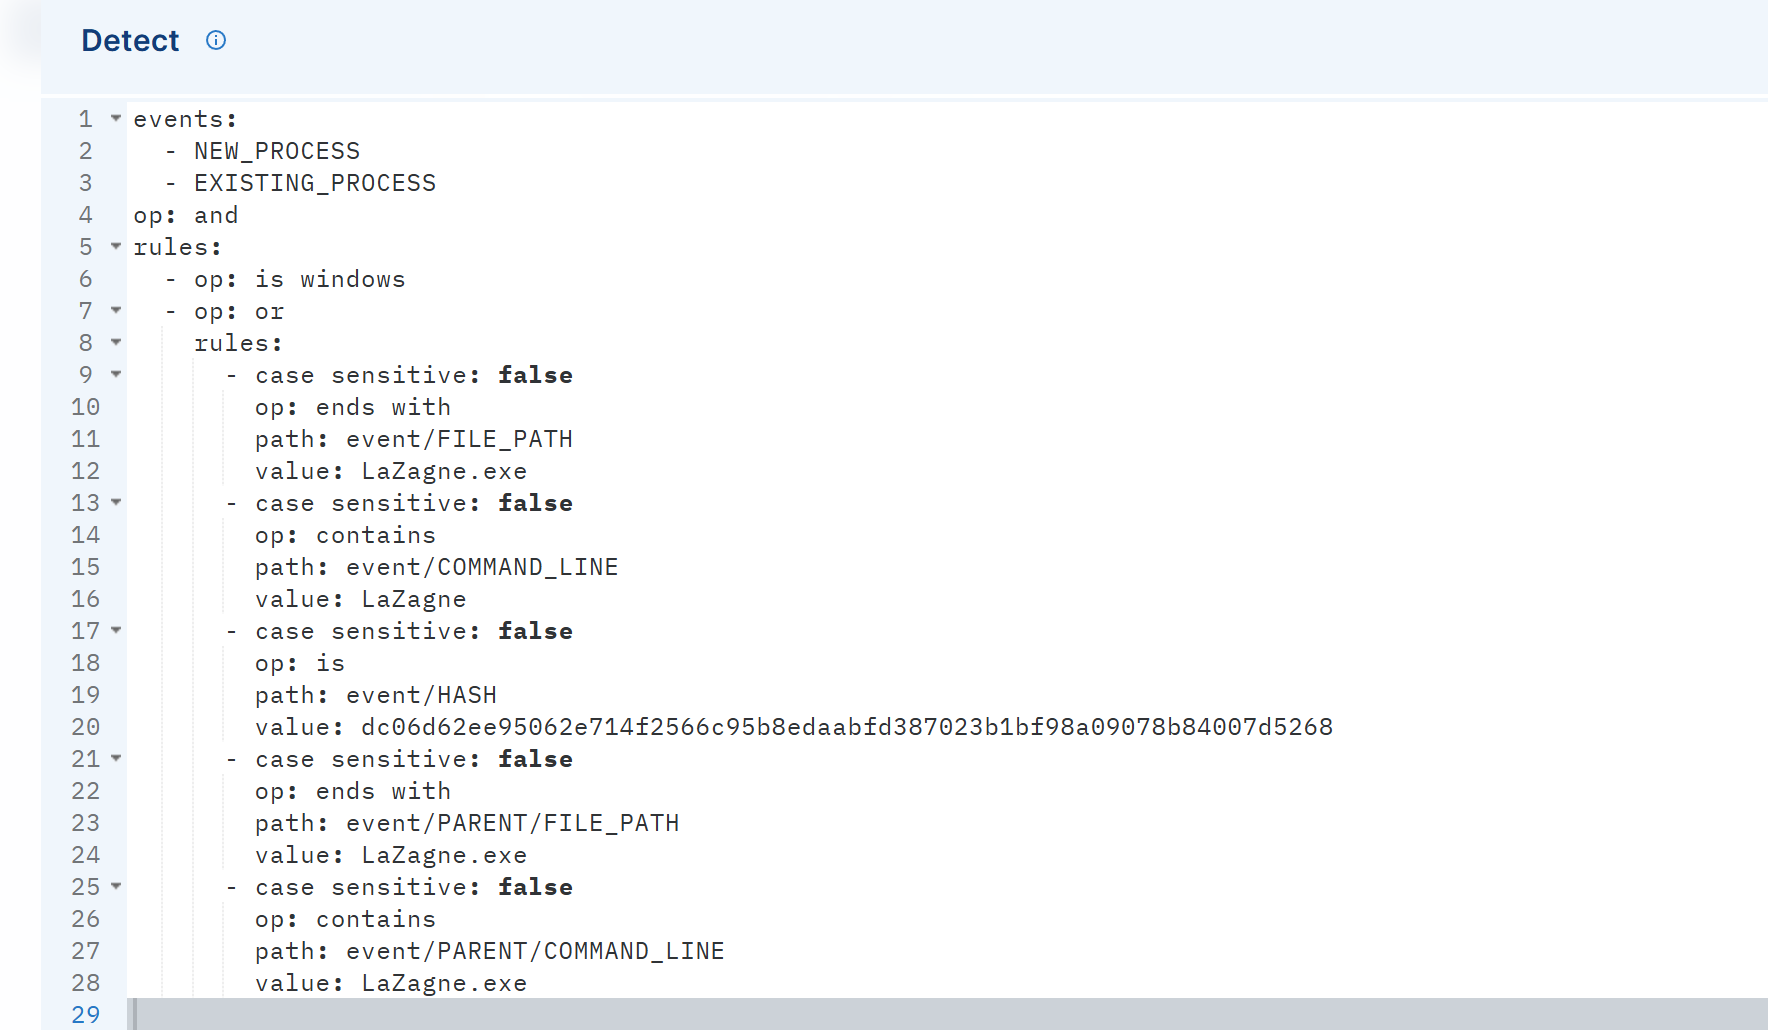Click the event/HASH path text
The height and width of the screenshot is (1030, 1768).
421,695
